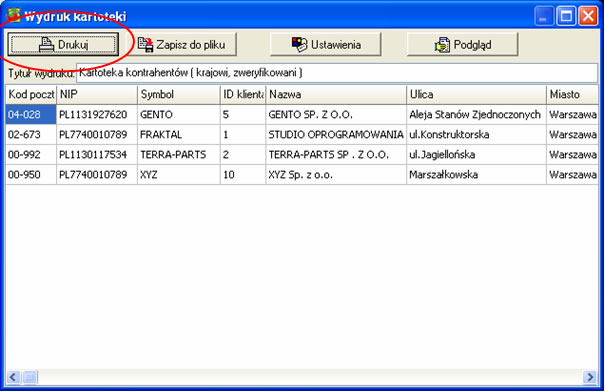Minimize the Wydruk kartoteki window

(544, 17)
